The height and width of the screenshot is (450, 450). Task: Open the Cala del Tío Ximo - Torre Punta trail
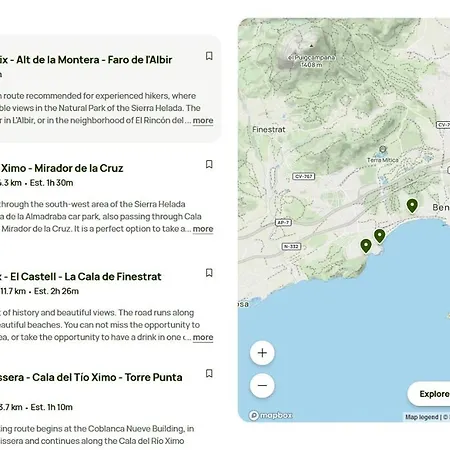pyautogui.click(x=91, y=377)
